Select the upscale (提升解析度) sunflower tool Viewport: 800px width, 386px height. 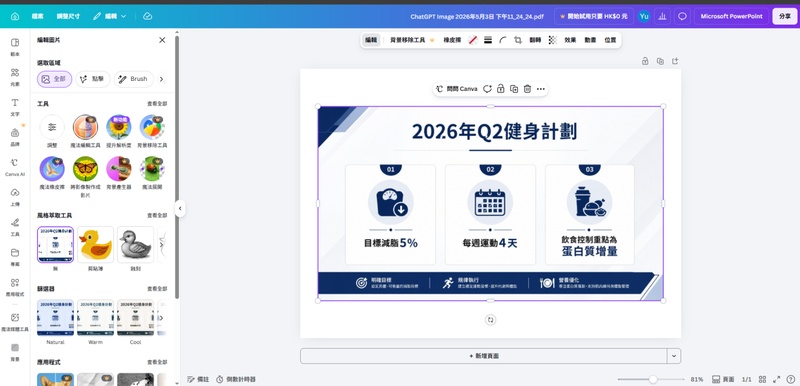pyautogui.click(x=119, y=132)
